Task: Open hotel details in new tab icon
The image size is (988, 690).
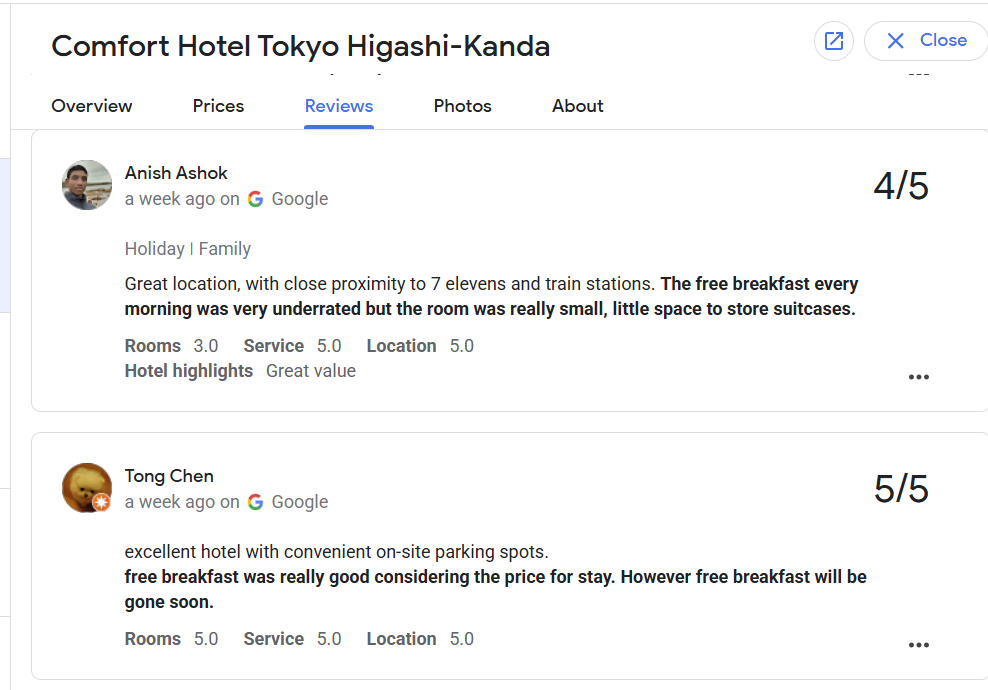Action: pyautogui.click(x=834, y=41)
